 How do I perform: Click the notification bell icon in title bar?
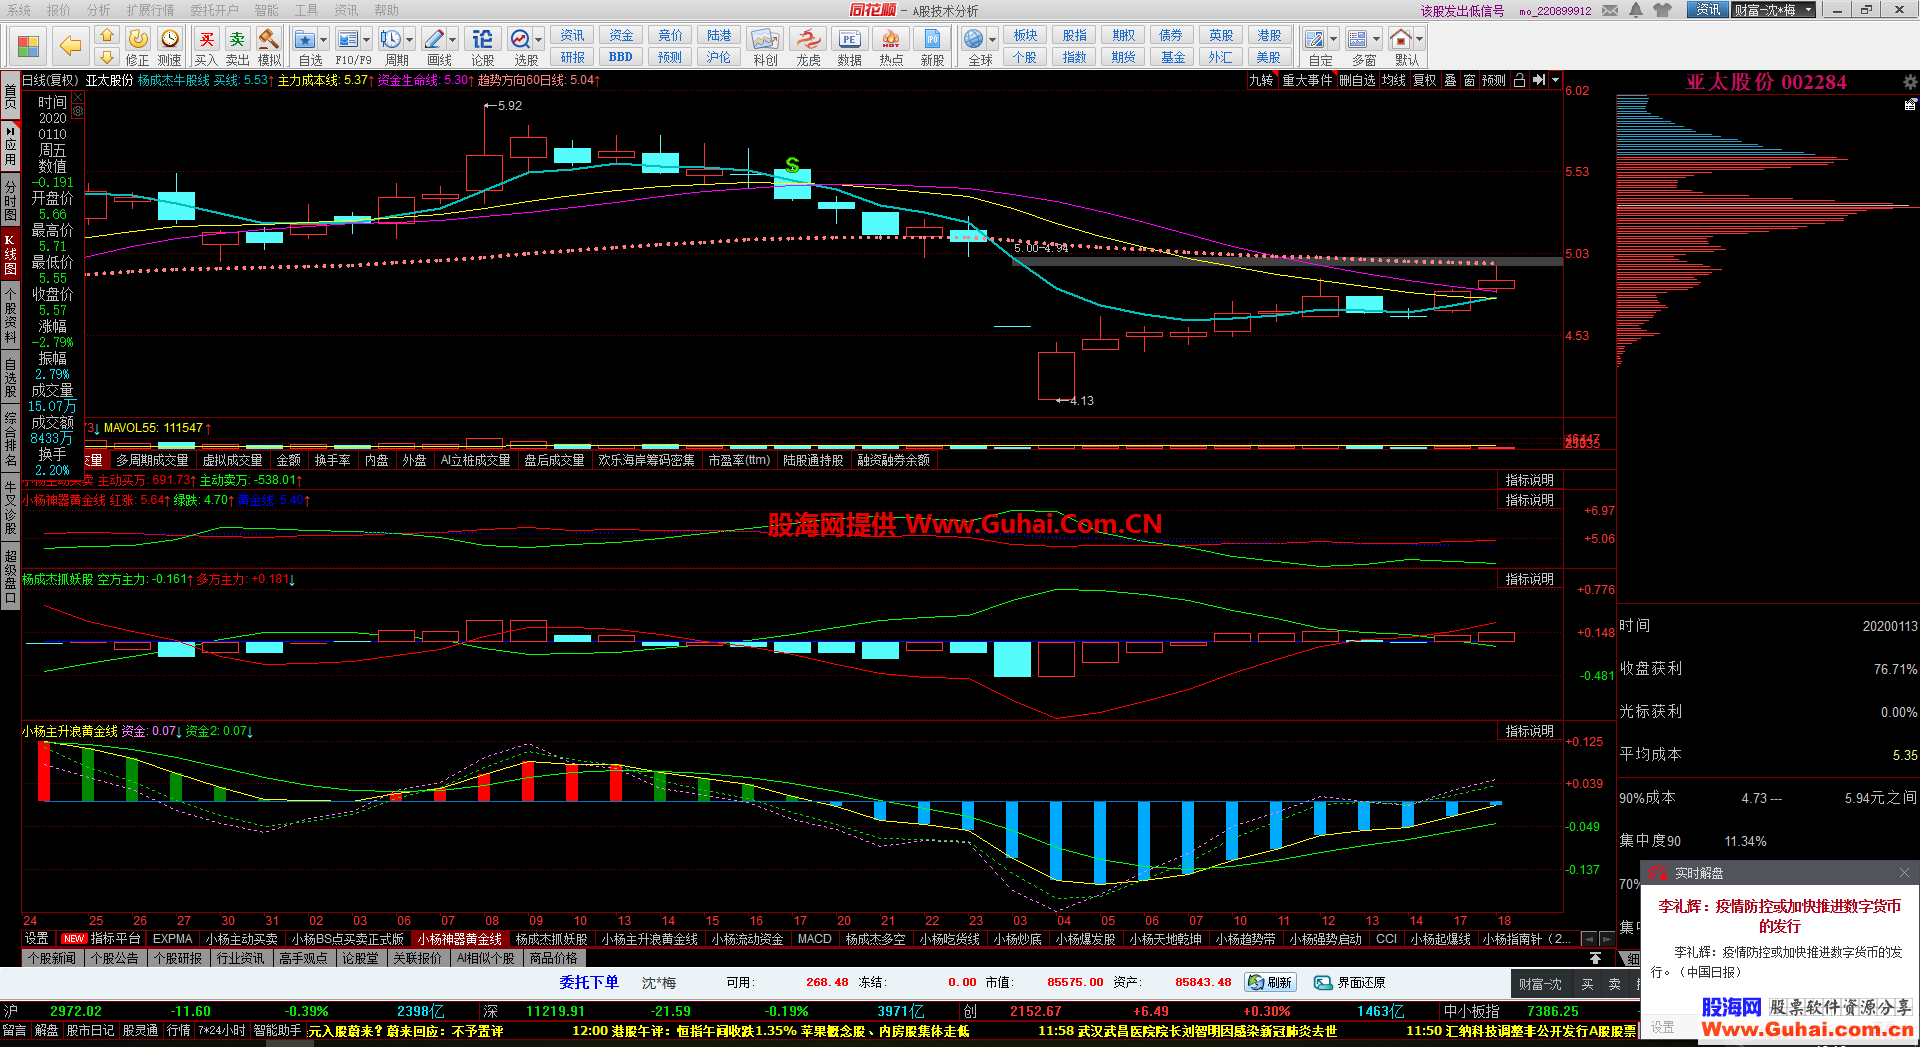click(x=1636, y=10)
